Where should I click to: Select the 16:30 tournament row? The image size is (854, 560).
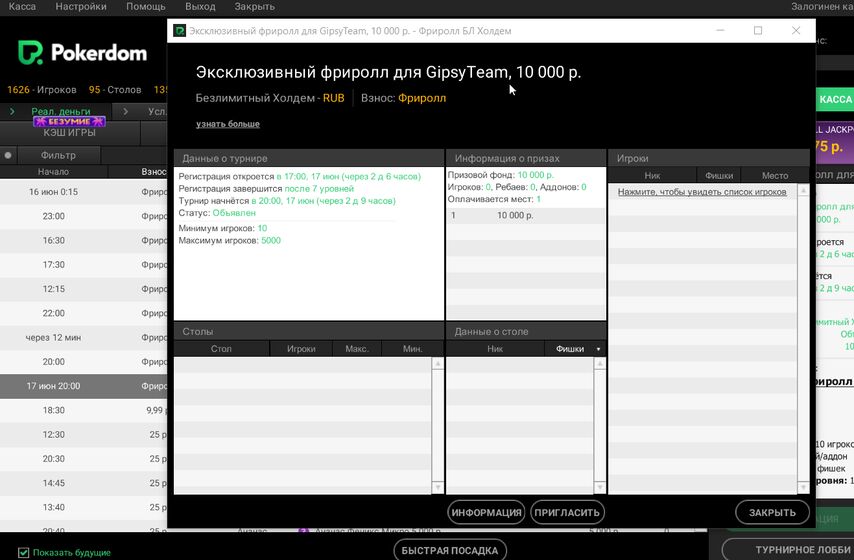point(83,240)
